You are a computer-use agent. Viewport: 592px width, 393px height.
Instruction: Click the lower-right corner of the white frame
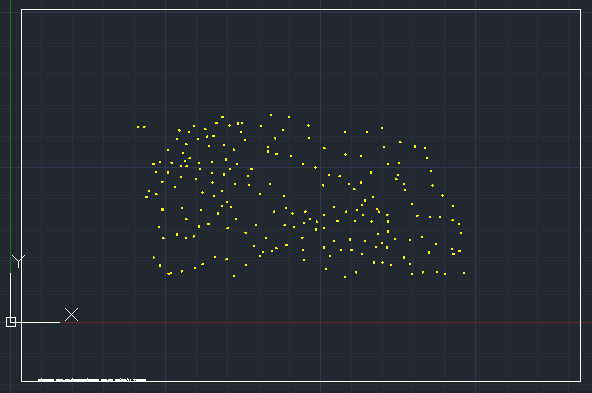(x=580, y=381)
